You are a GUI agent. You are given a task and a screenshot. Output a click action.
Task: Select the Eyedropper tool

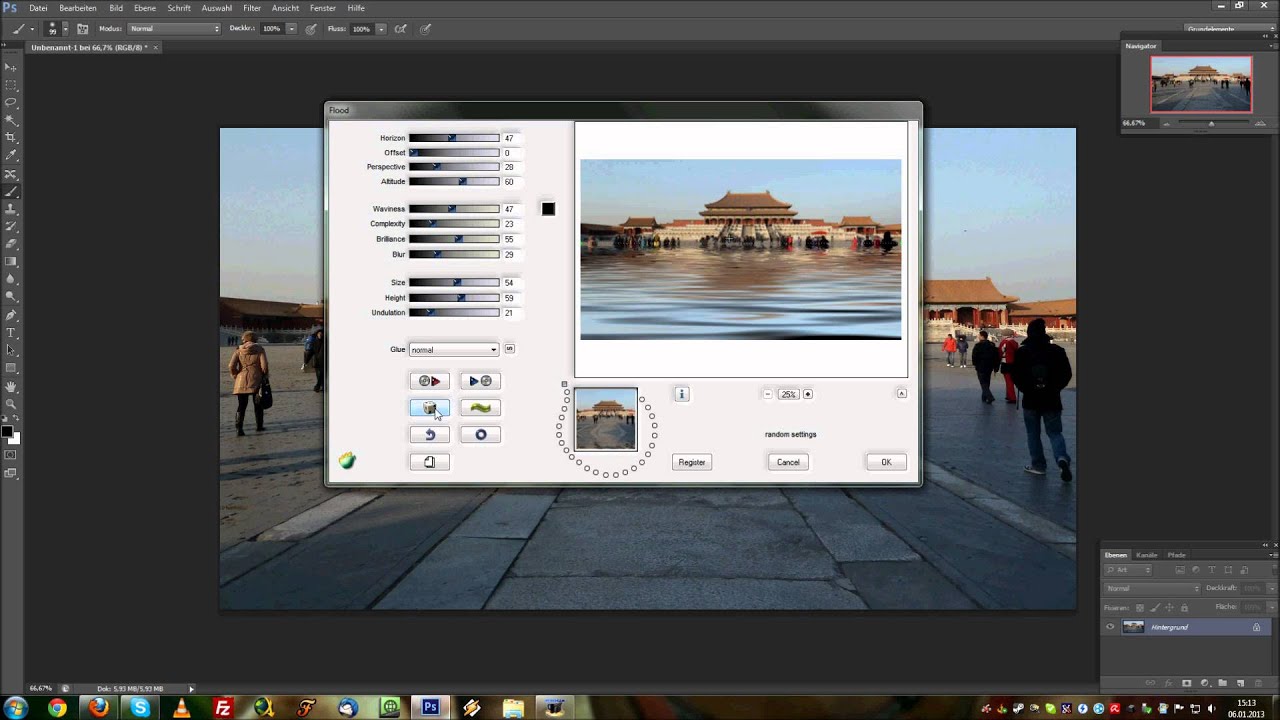pyautogui.click(x=11, y=155)
